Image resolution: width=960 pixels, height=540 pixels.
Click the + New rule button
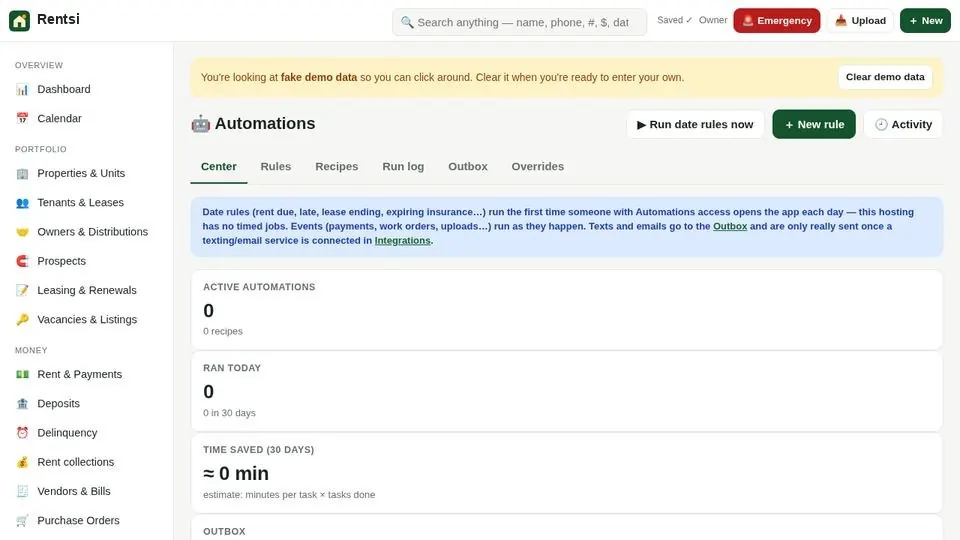[x=814, y=124]
